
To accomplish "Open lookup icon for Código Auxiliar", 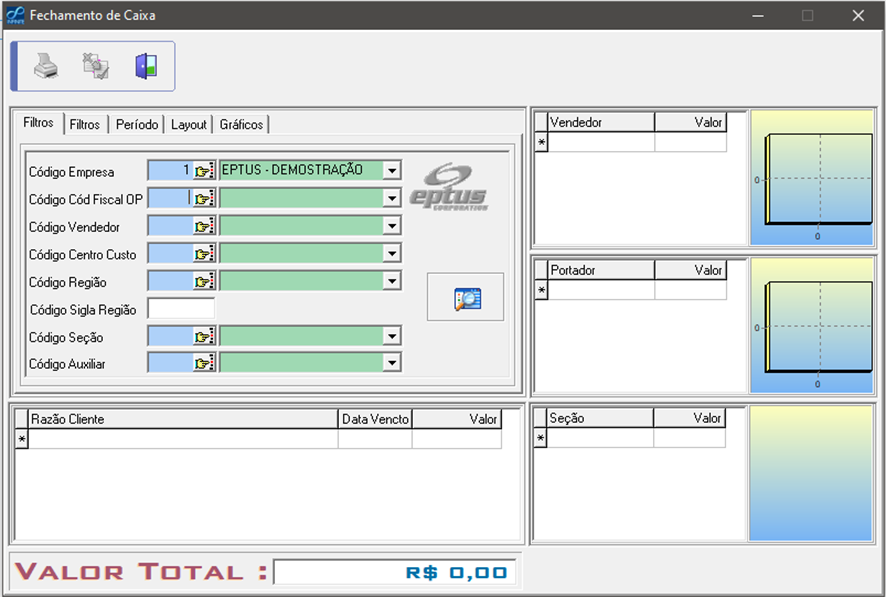I will (x=205, y=364).
